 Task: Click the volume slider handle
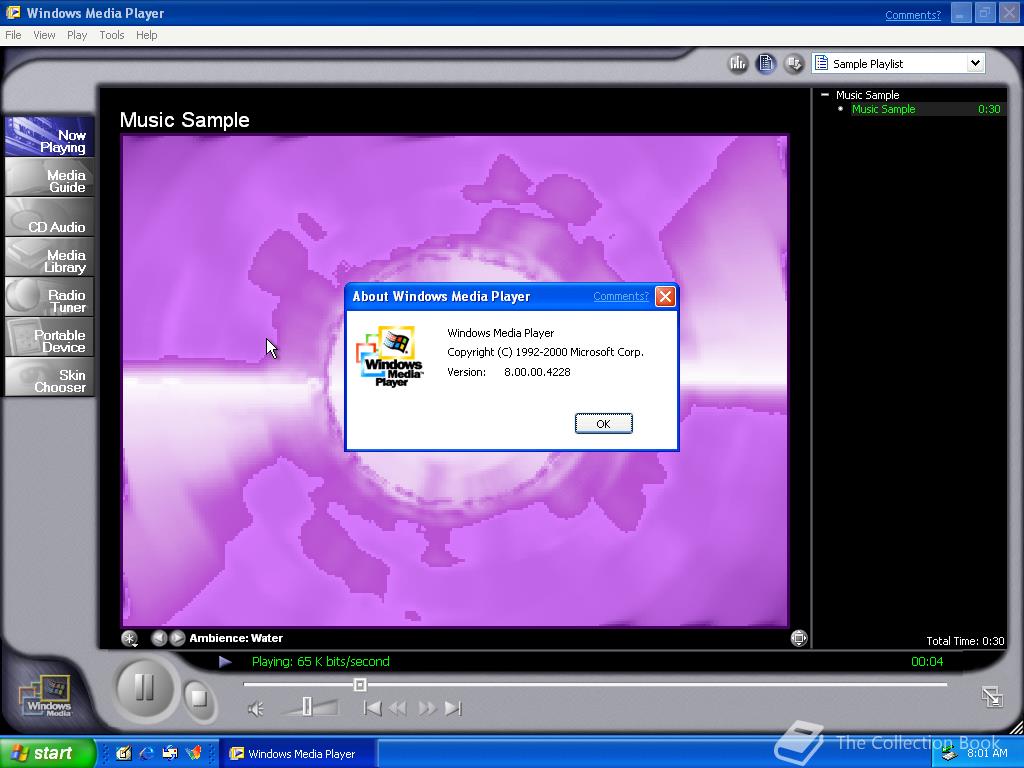tap(307, 707)
